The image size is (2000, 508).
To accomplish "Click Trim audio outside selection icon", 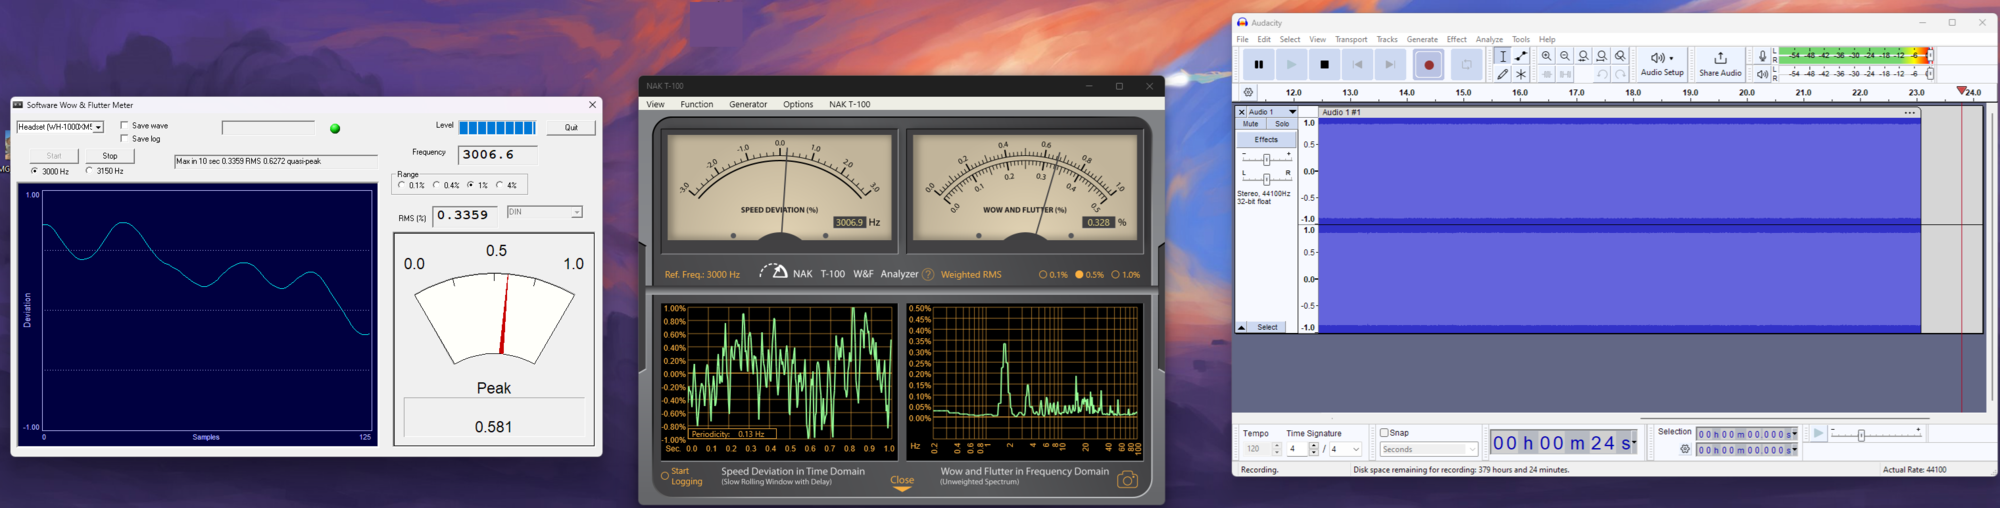I will click(x=1547, y=74).
